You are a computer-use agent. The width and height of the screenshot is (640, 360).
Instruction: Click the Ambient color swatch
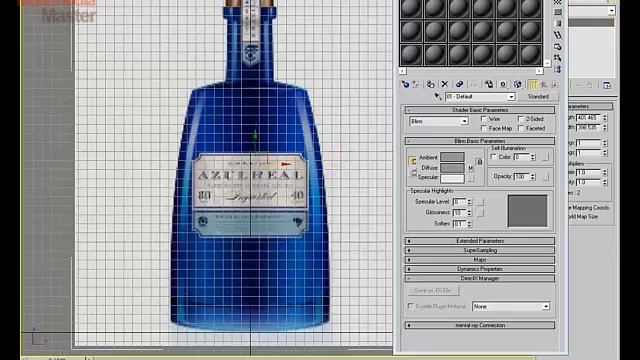tap(452, 157)
